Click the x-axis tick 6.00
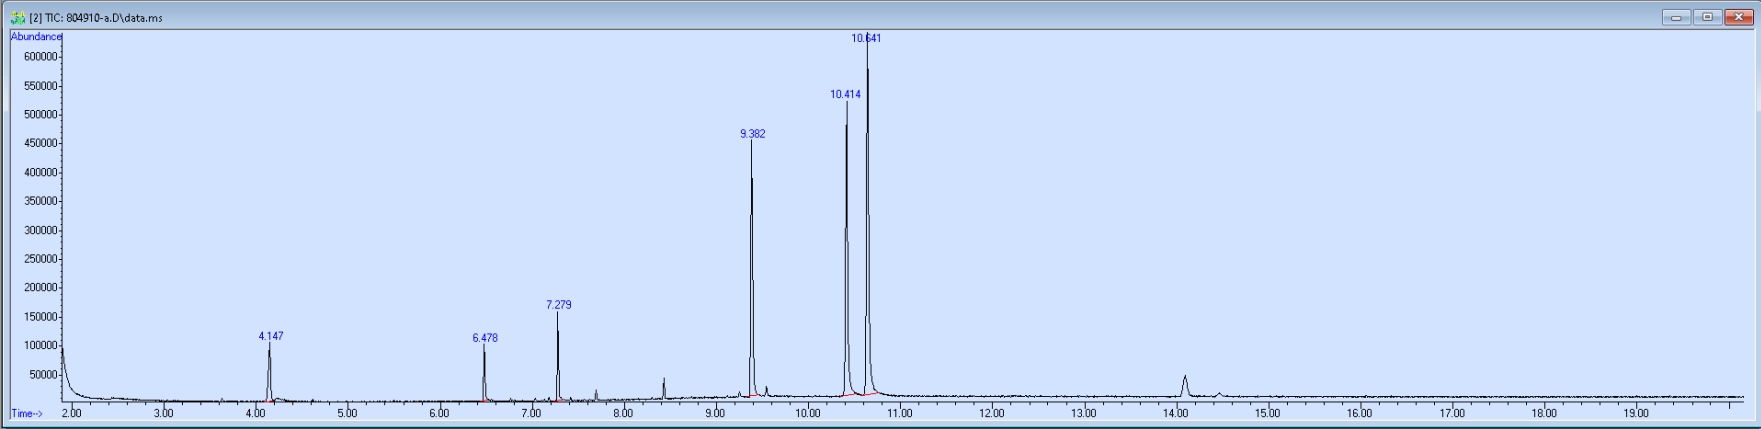 439,413
